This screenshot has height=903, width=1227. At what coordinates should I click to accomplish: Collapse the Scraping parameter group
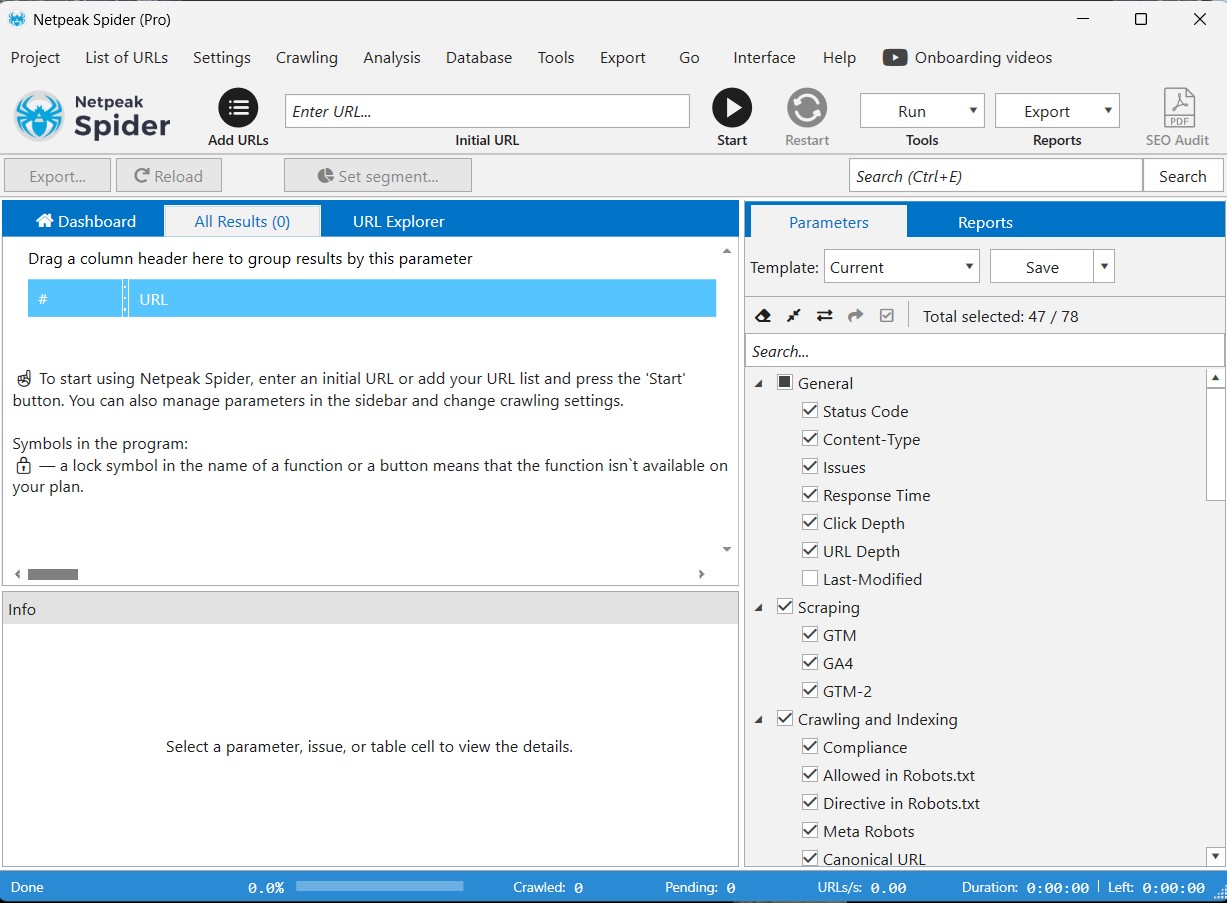[x=759, y=607]
